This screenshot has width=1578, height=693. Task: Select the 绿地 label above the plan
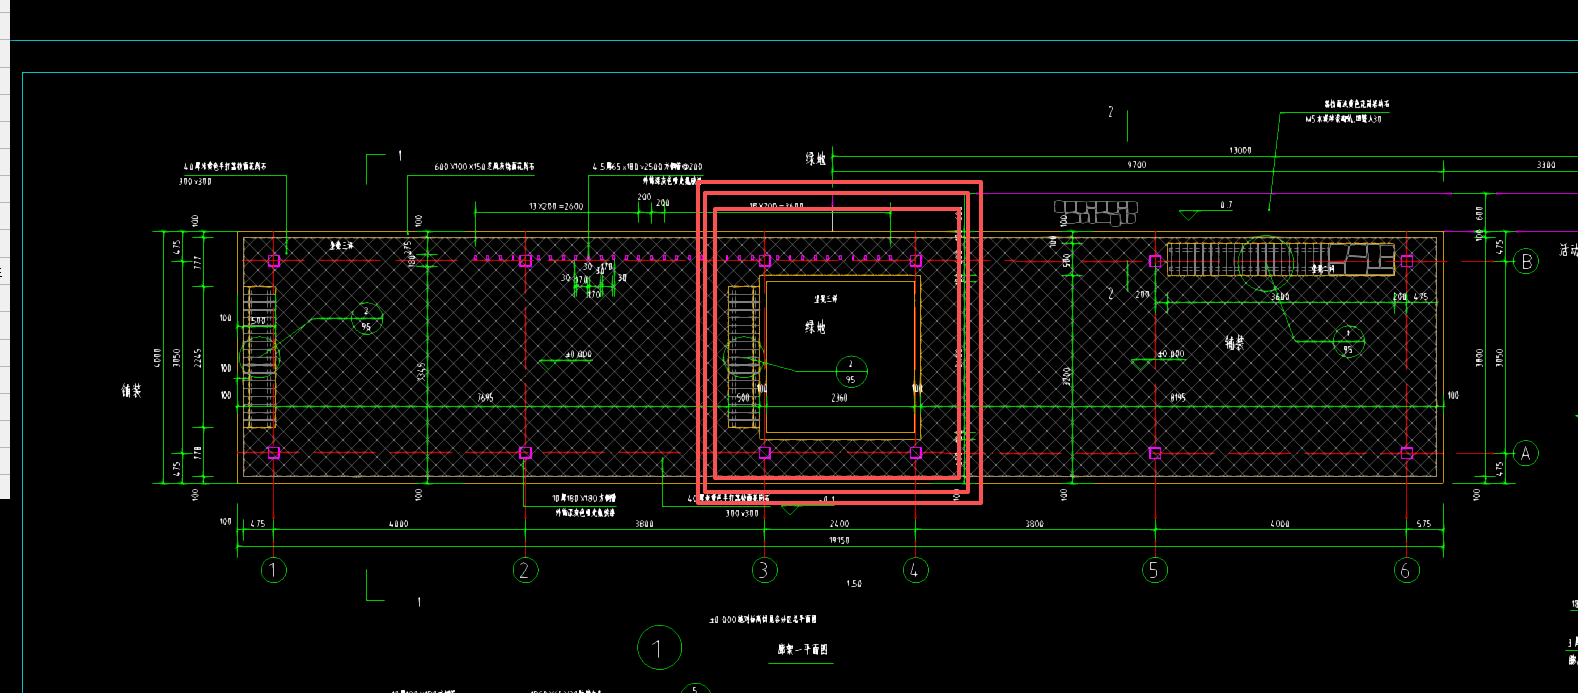point(817,159)
